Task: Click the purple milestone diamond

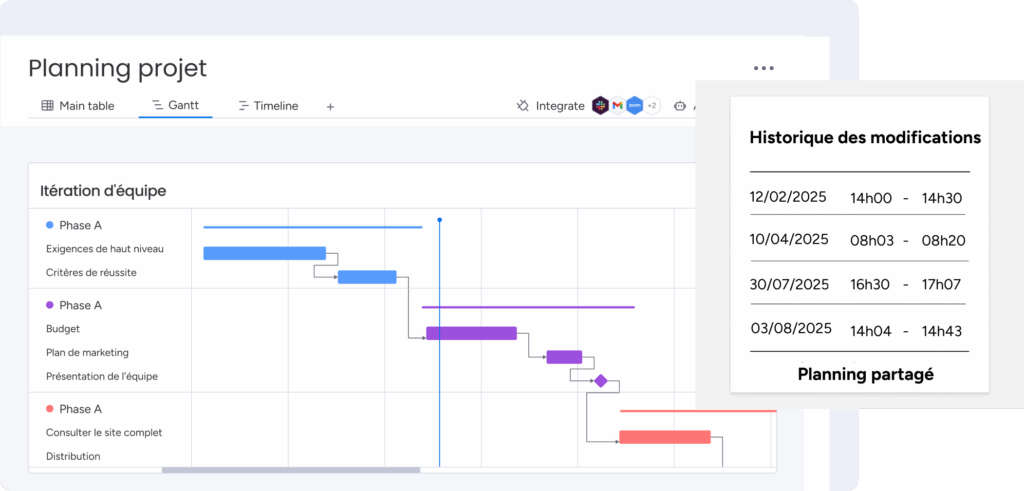Action: coord(601,381)
